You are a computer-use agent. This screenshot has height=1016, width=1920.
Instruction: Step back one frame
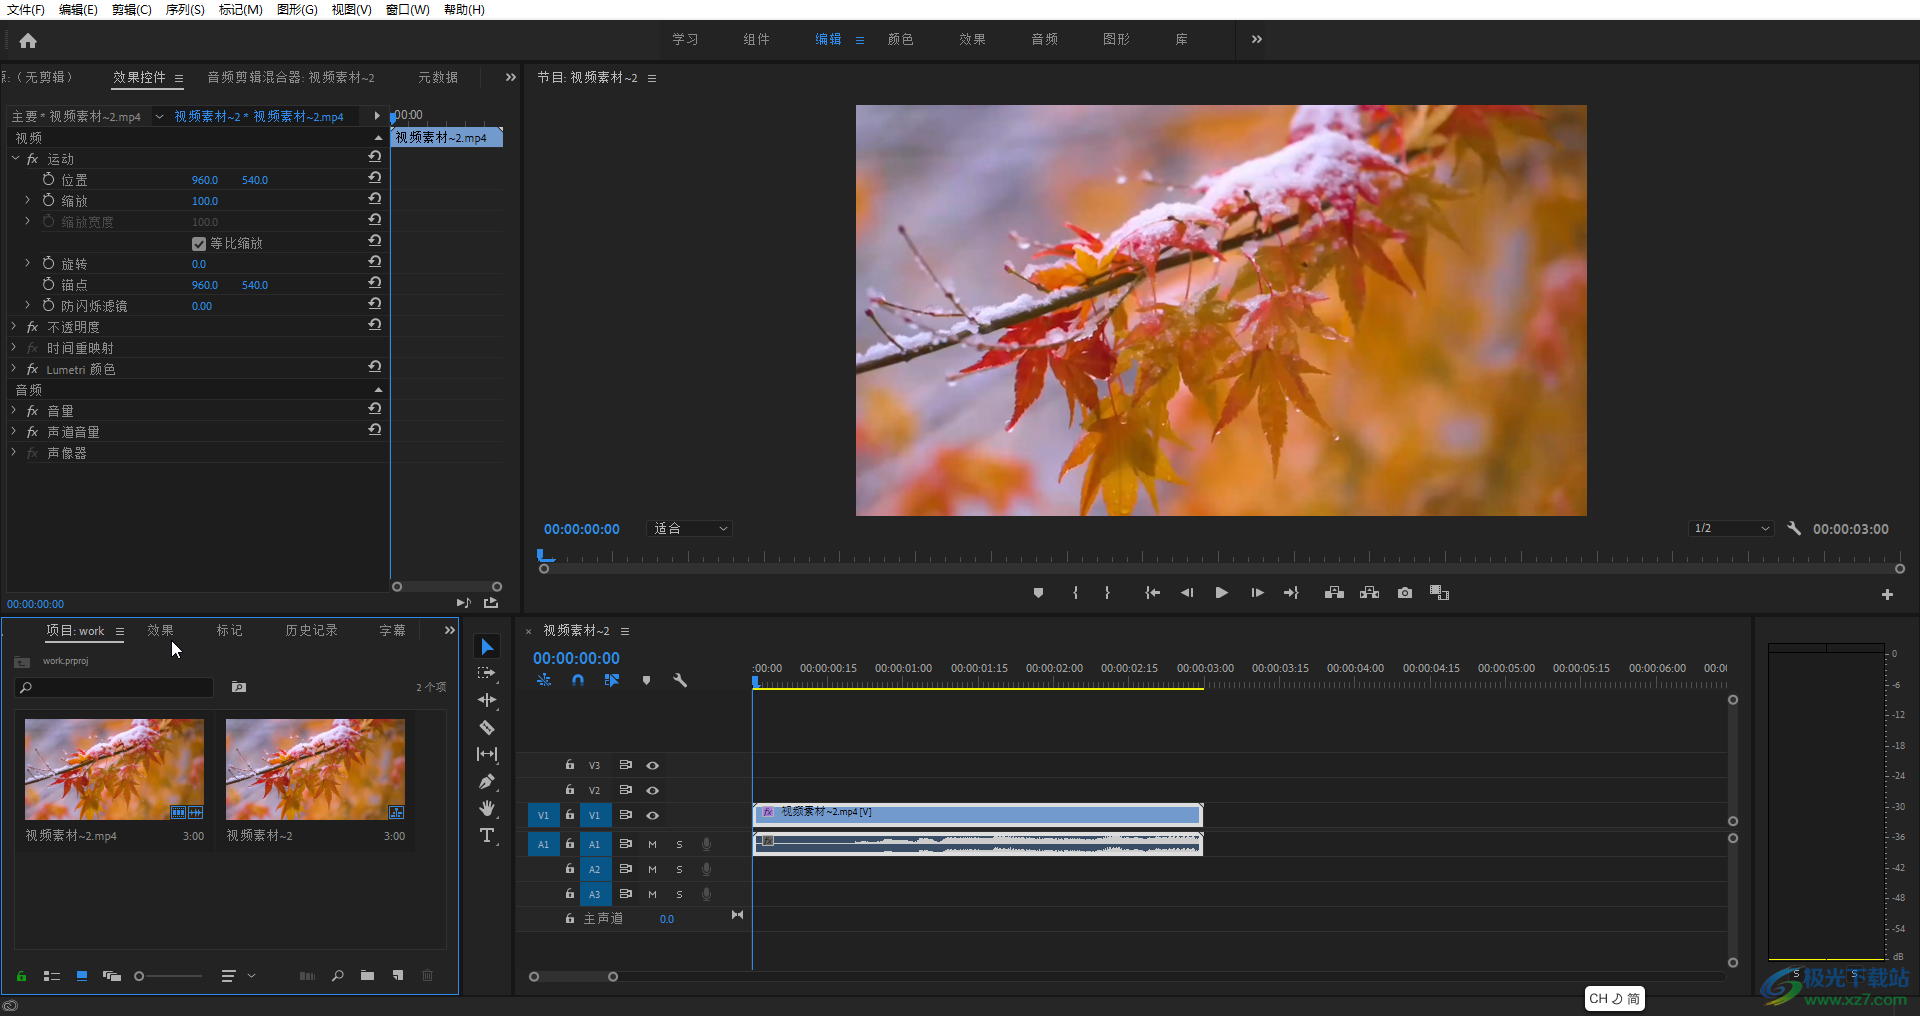coord(1187,593)
